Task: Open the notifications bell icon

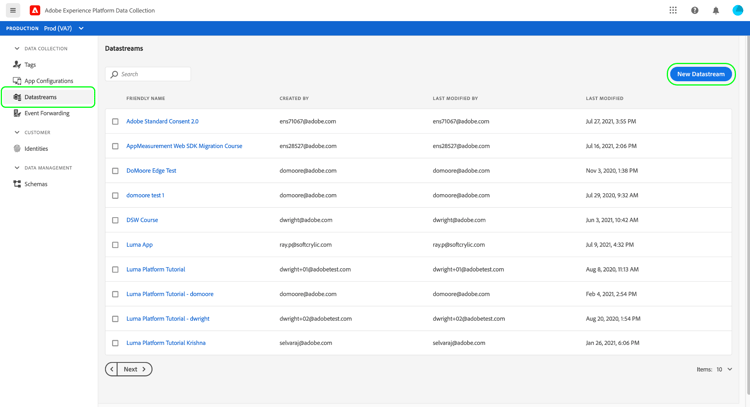Action: [716, 10]
